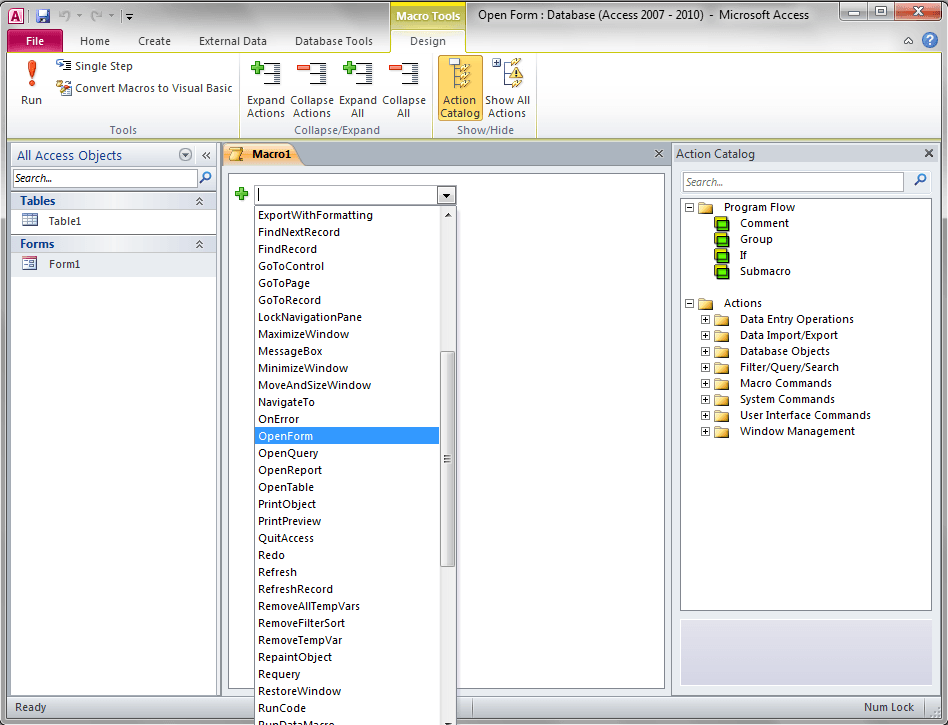Run the macro with the exclamation icon
Screen dimensions: 948x725
point(31,83)
